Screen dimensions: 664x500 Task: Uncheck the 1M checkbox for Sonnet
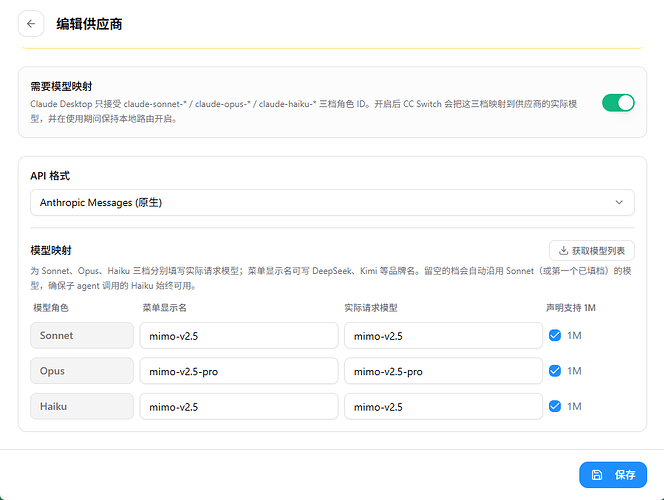(x=555, y=335)
